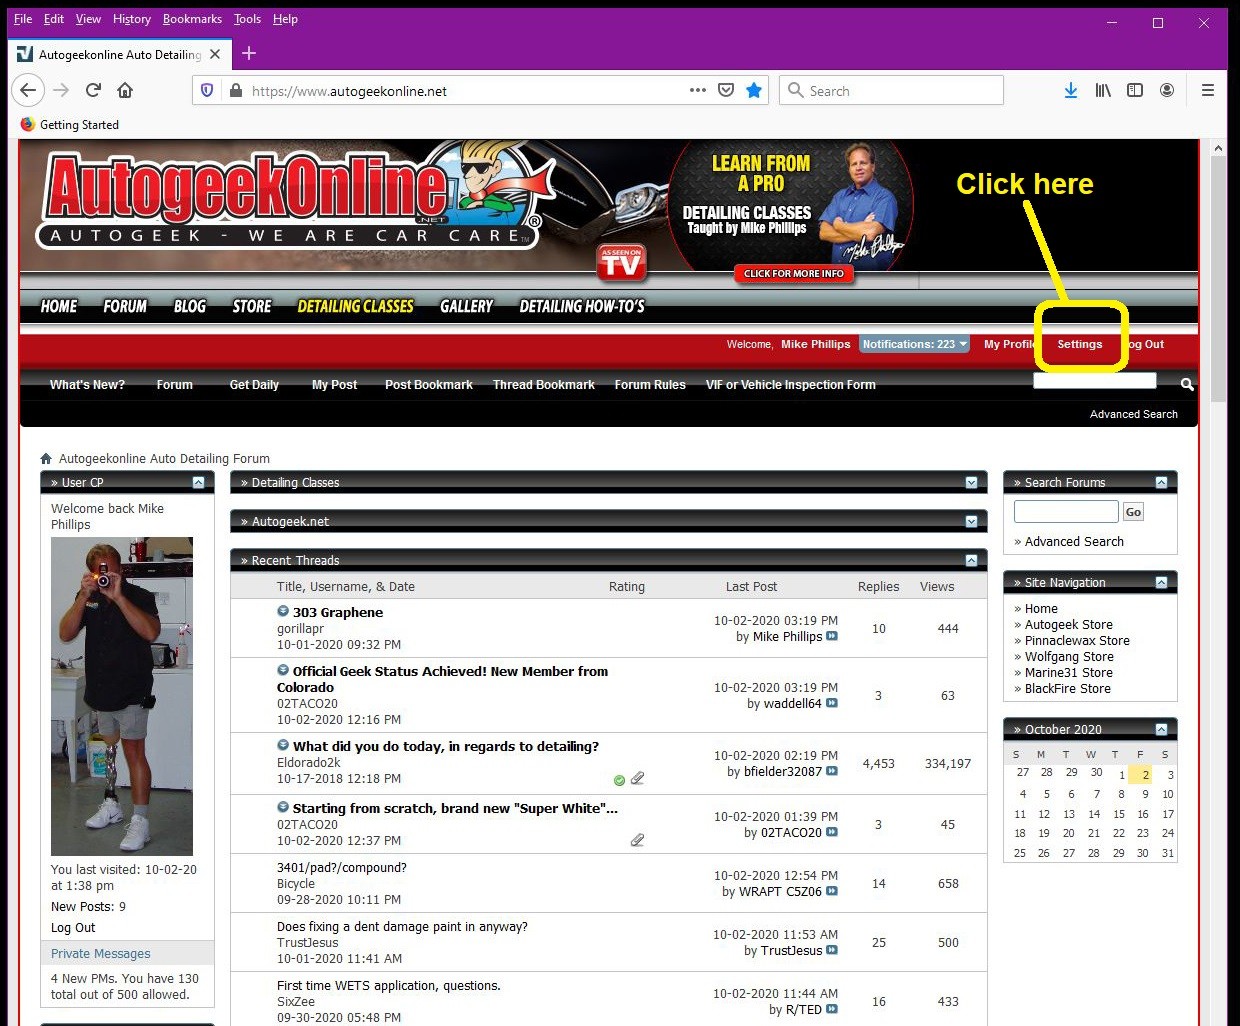The image size is (1240, 1026).
Task: Save page to Pocket icon
Action: click(726, 90)
